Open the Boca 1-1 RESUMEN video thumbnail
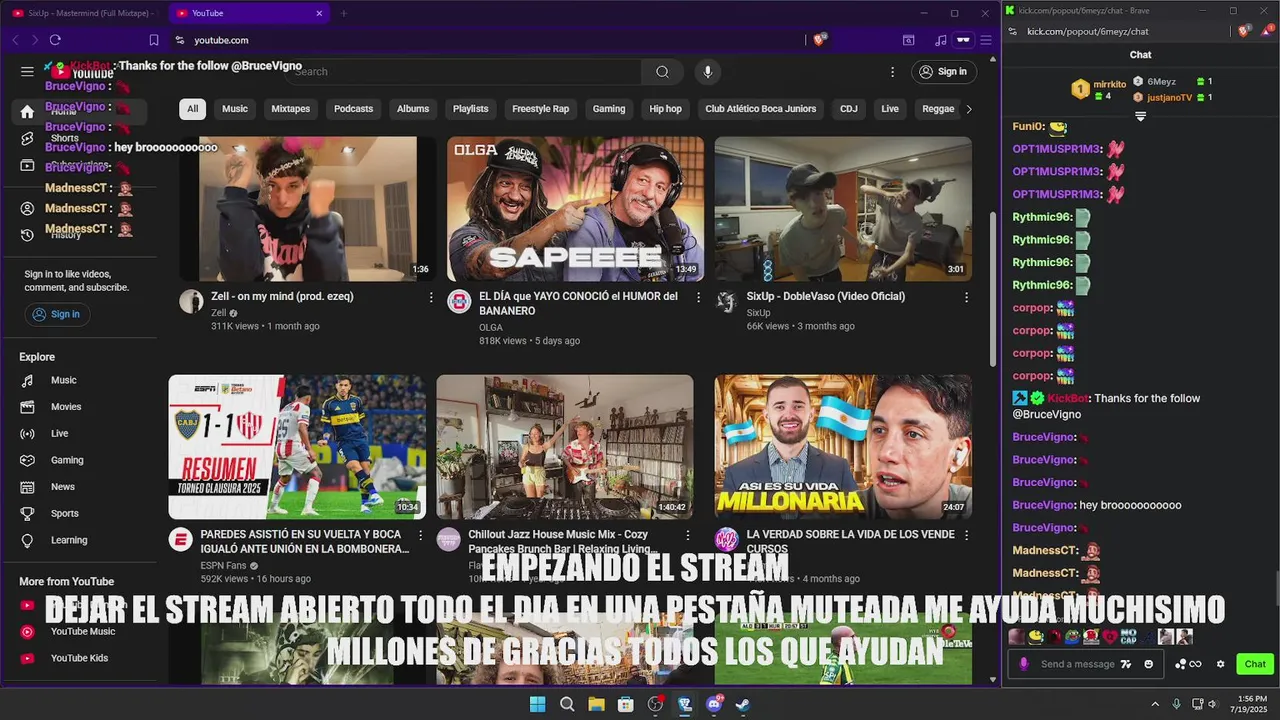This screenshot has height=720, width=1280. point(297,447)
